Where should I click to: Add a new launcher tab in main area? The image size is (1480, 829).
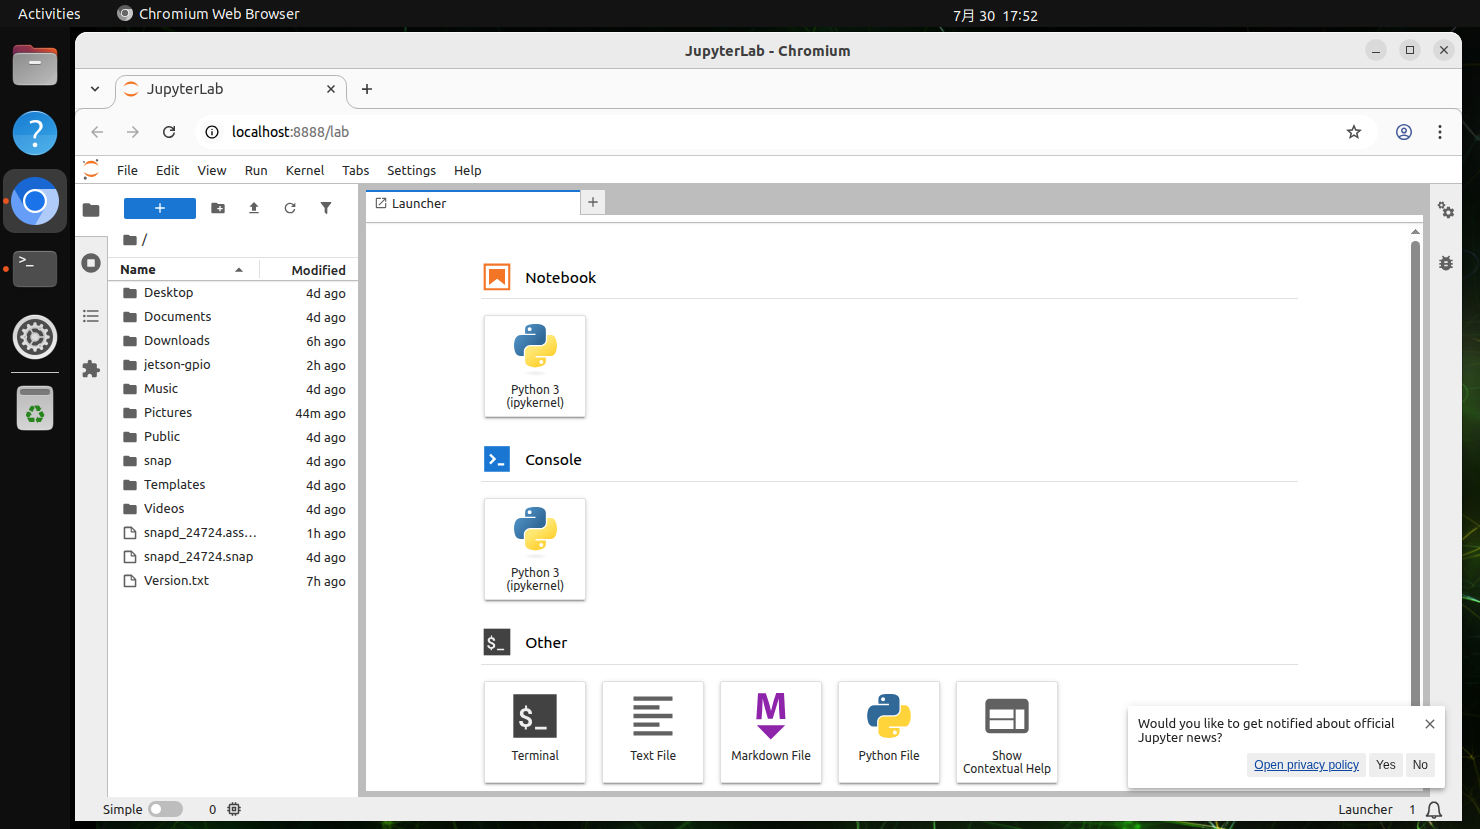[593, 202]
